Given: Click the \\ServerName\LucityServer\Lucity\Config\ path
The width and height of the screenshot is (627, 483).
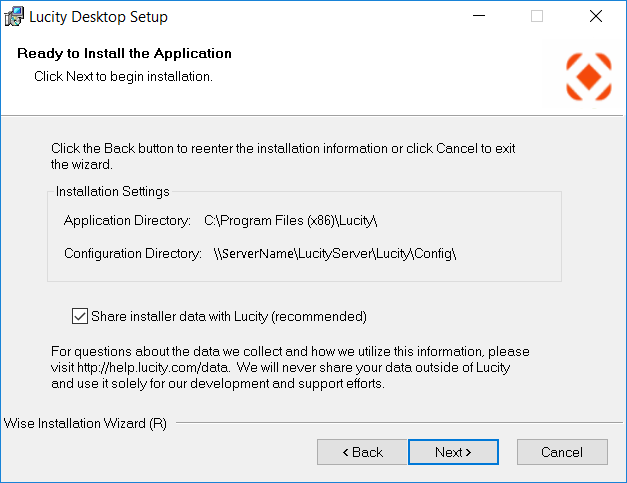Looking at the screenshot, I should (x=335, y=254).
